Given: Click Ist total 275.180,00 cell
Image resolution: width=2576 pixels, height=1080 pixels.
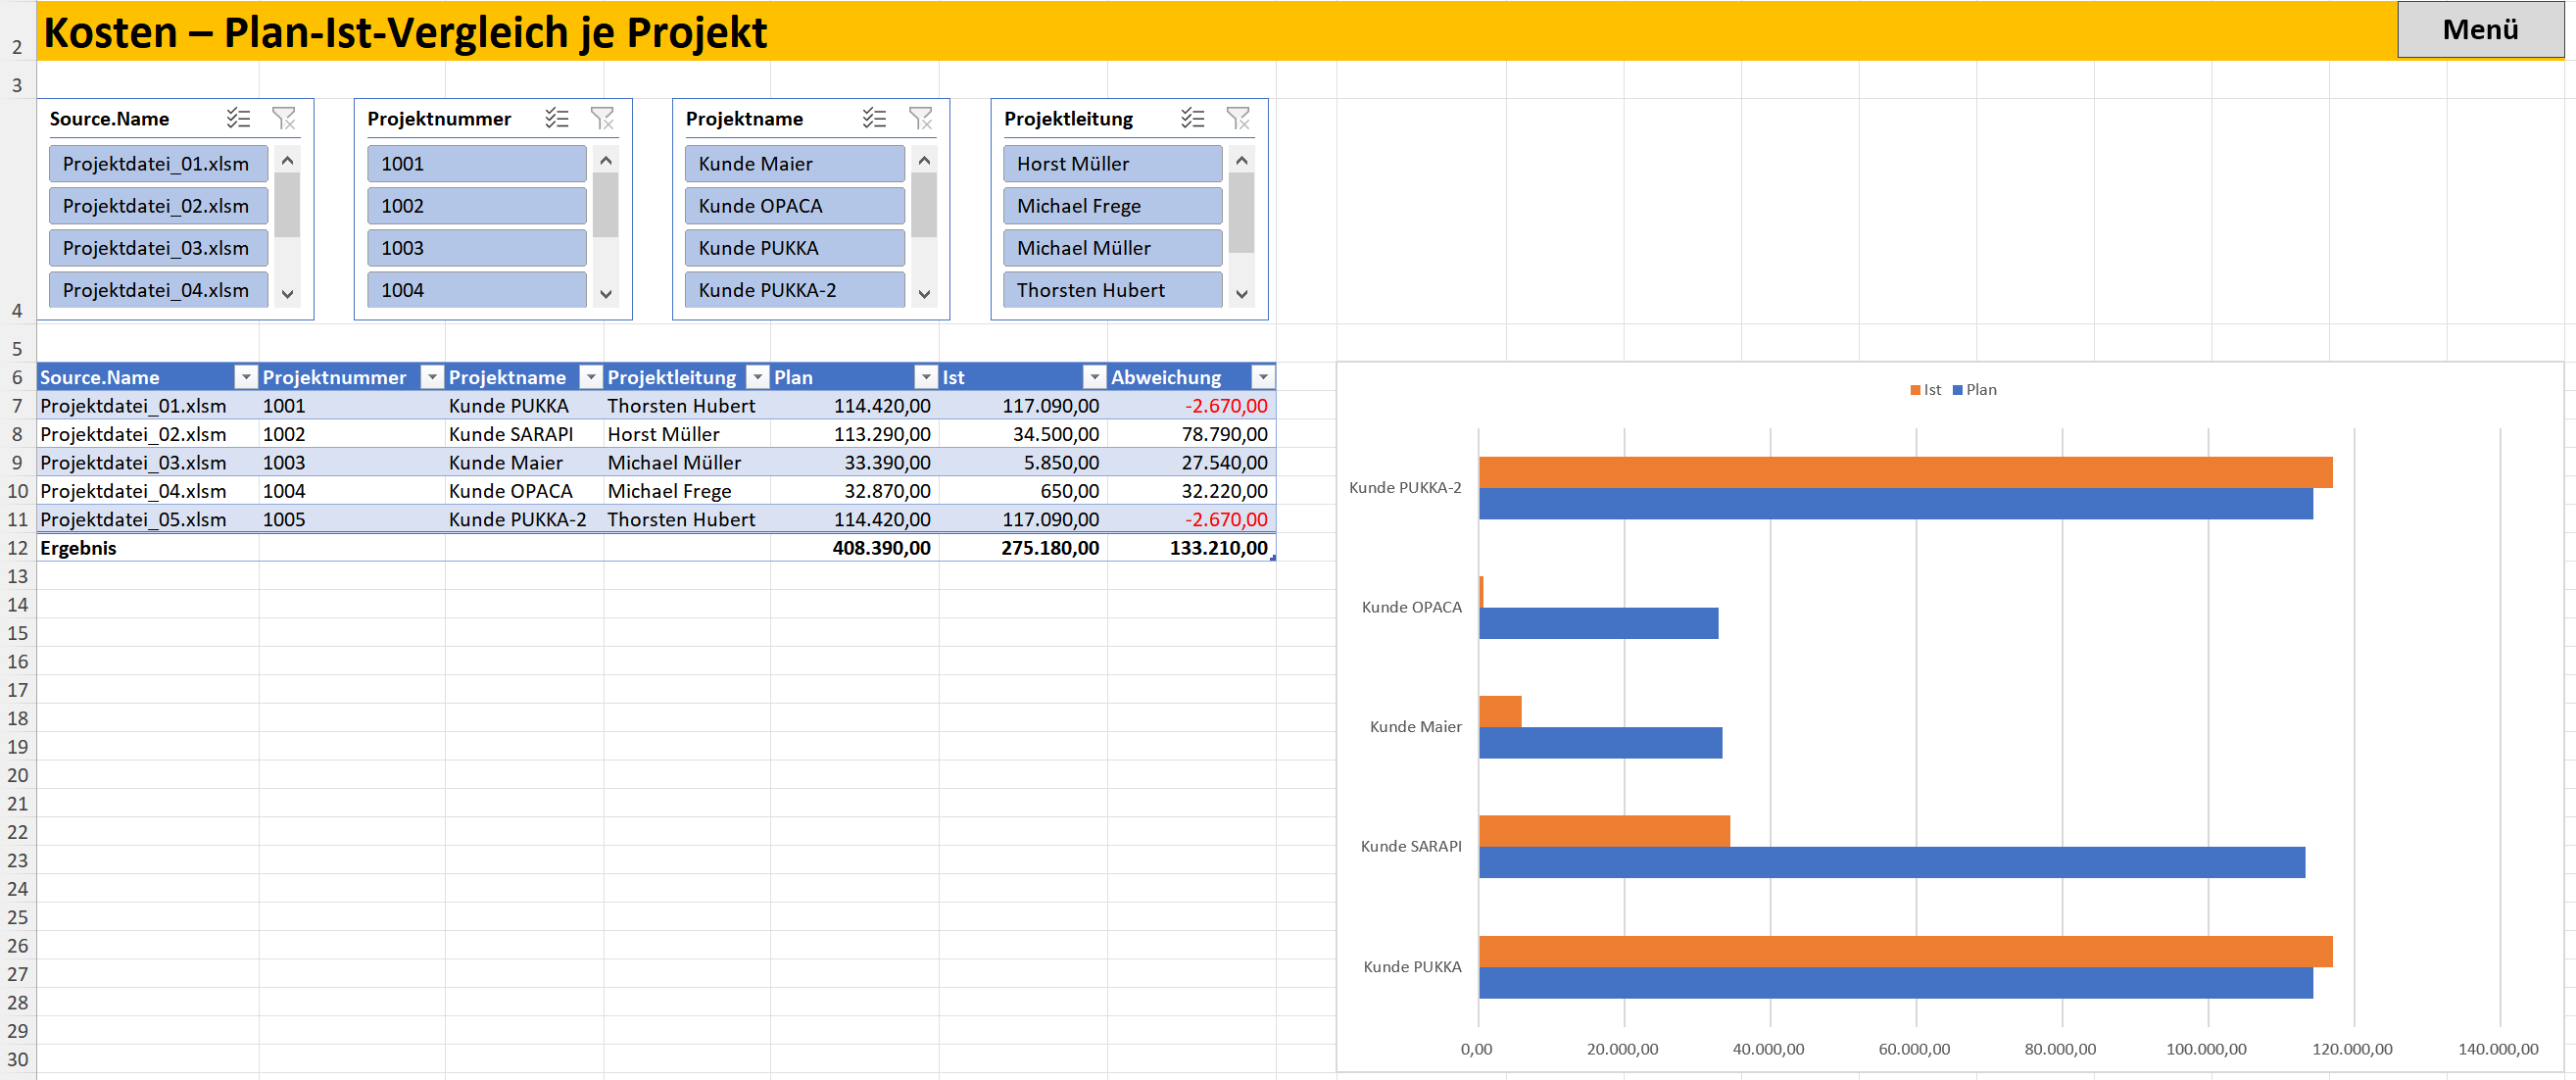Looking at the screenshot, I should point(1023,548).
